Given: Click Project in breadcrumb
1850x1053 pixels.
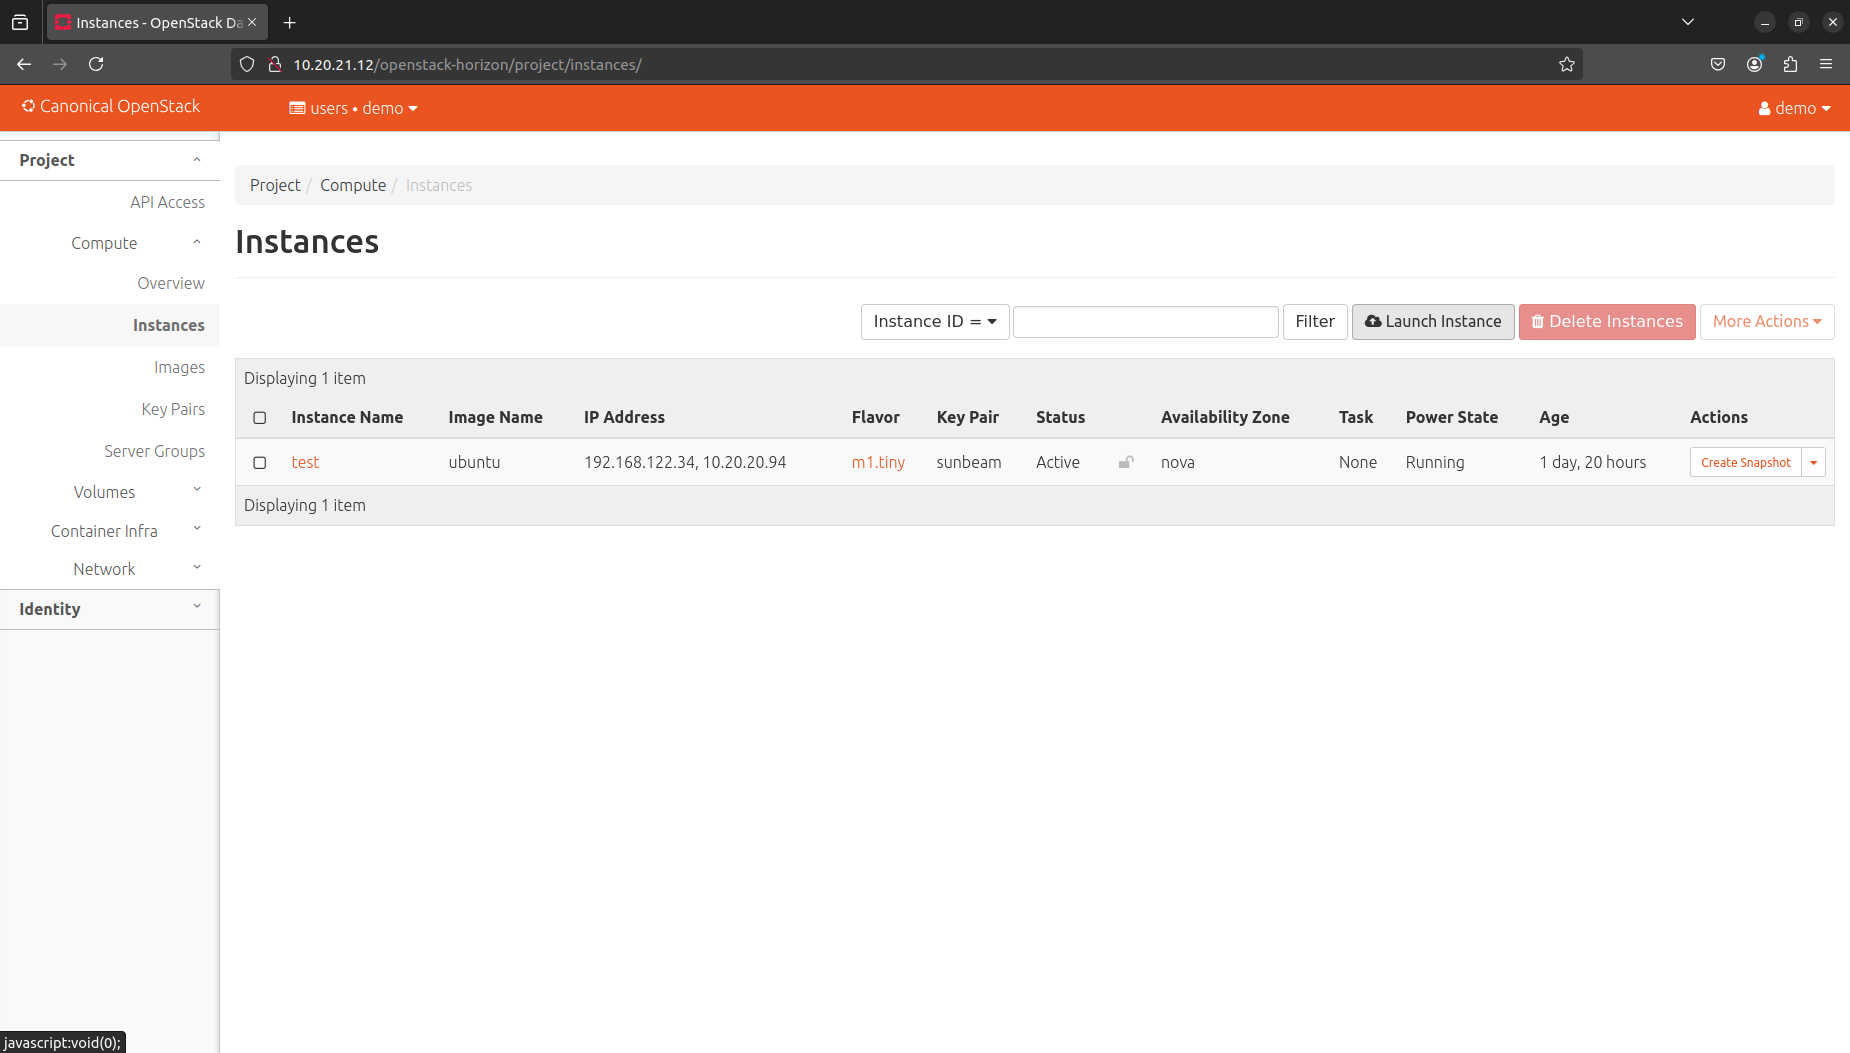Looking at the screenshot, I should tap(275, 185).
